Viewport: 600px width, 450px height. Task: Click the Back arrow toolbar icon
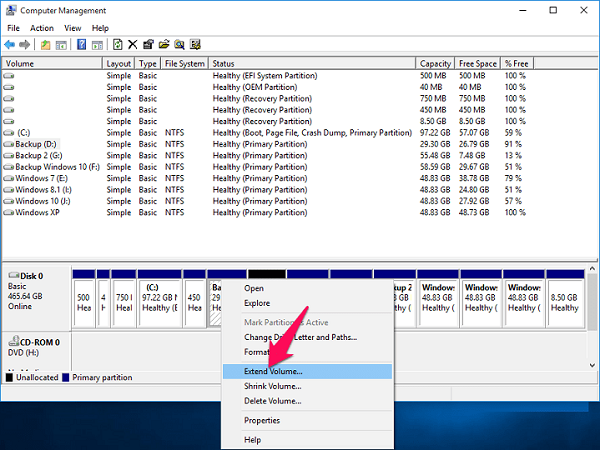pyautogui.click(x=11, y=45)
